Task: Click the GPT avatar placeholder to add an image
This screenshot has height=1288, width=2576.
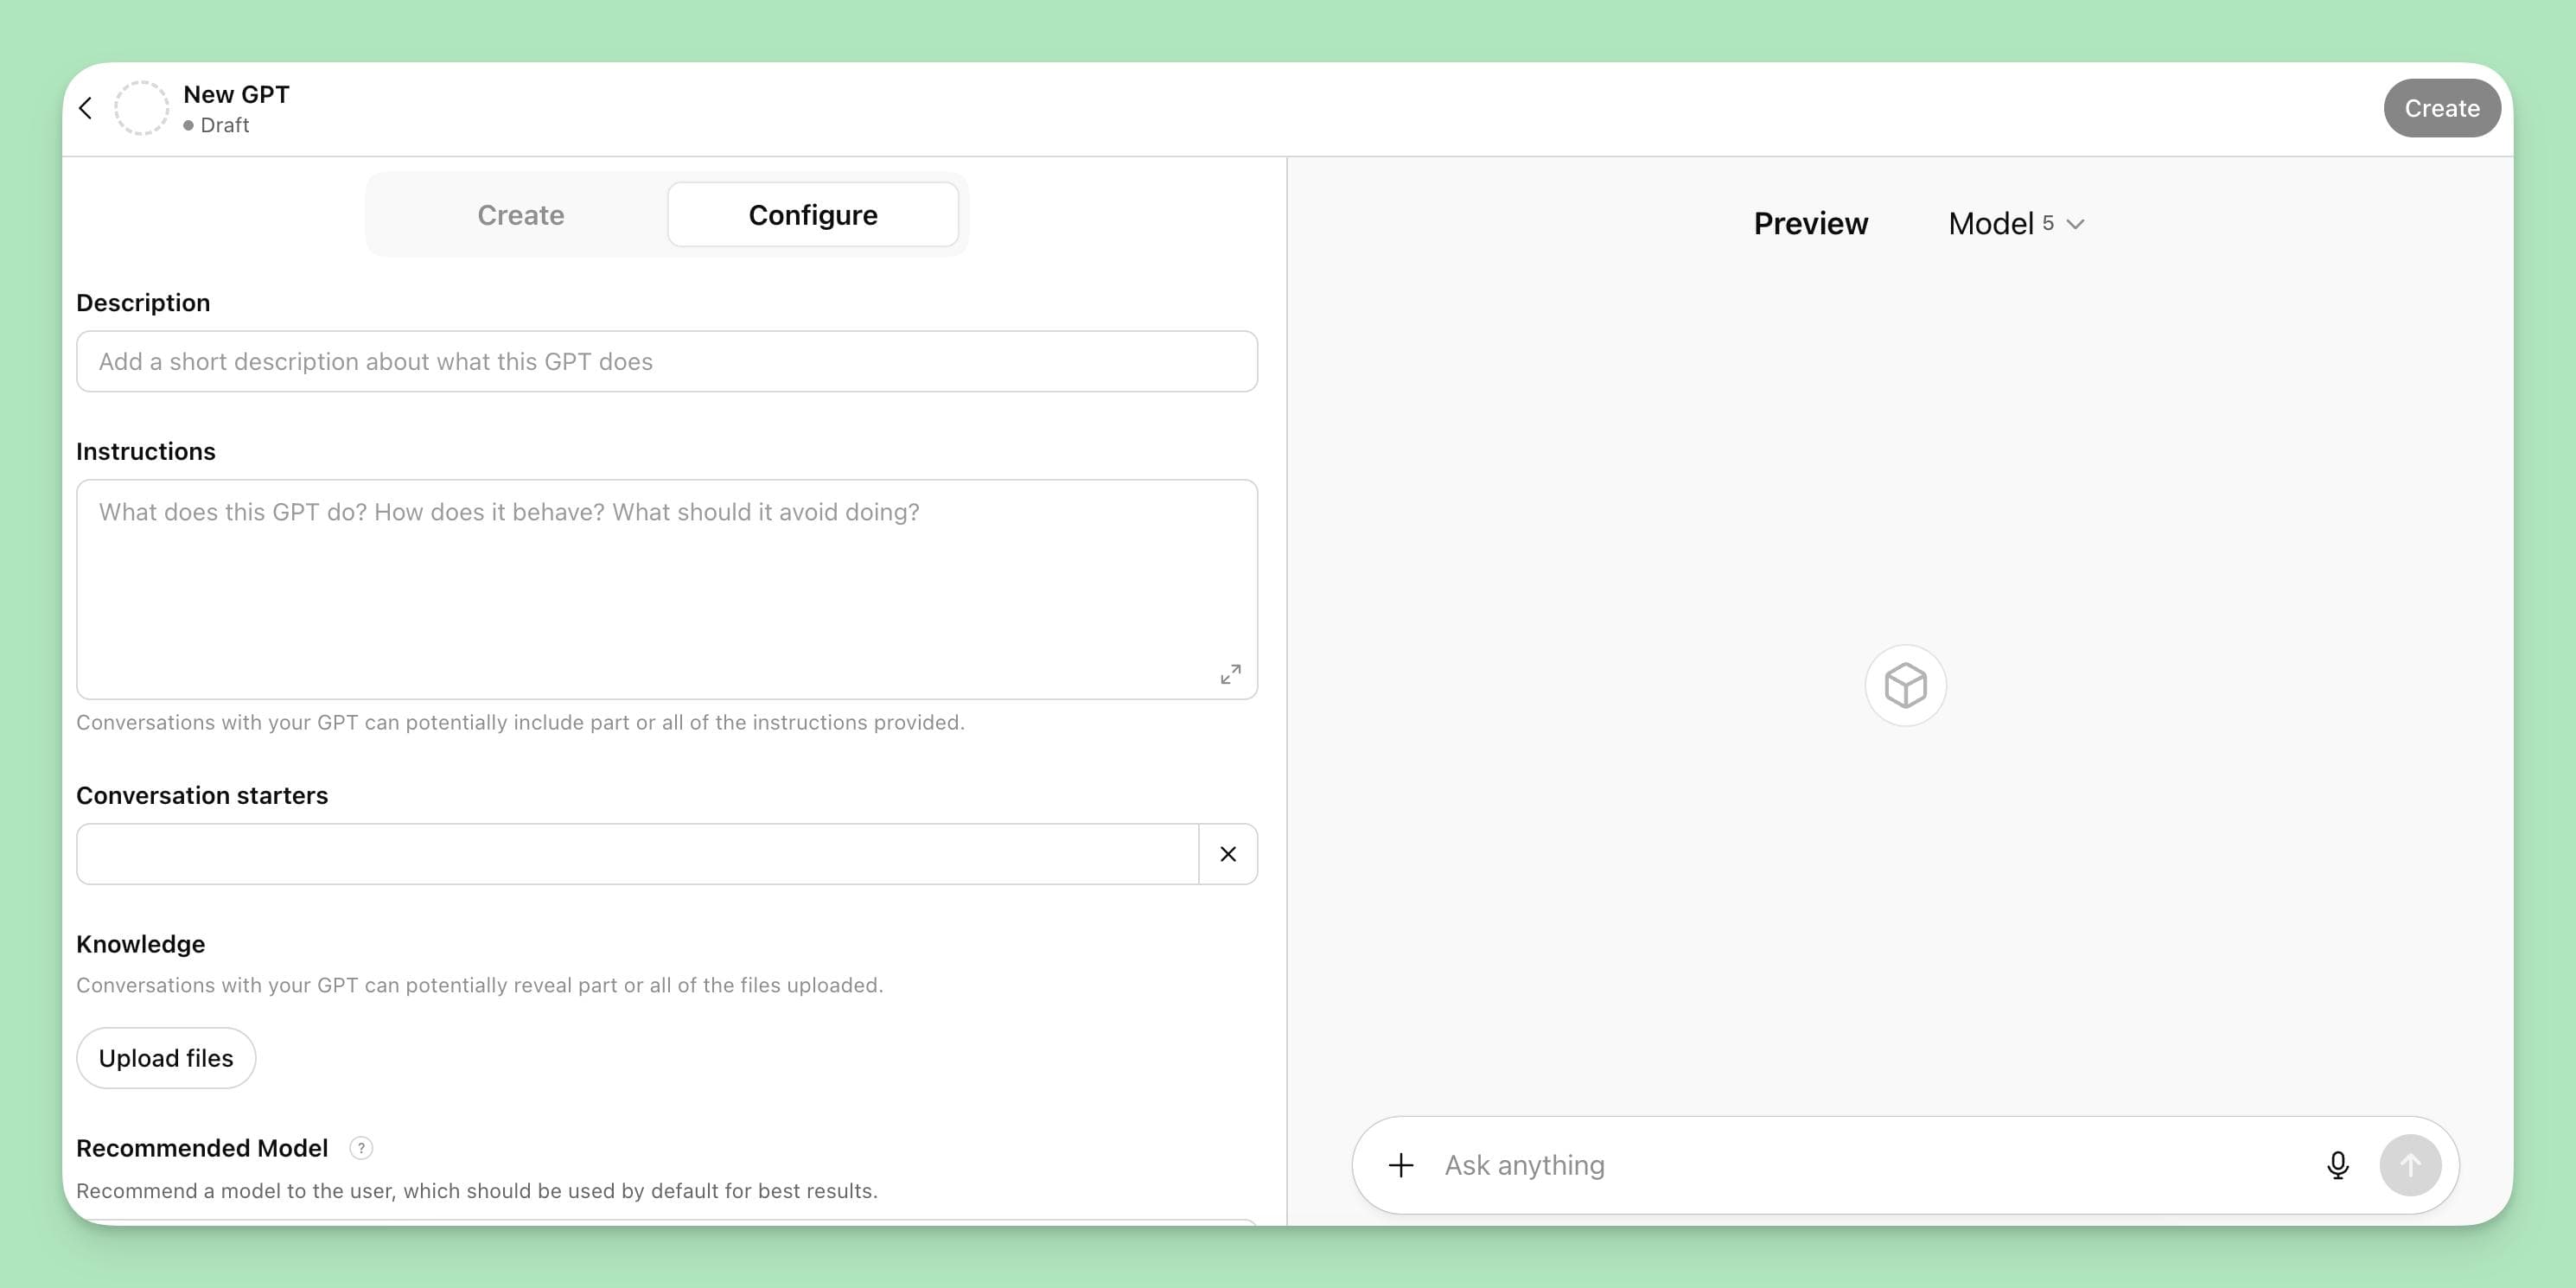Action: pos(140,107)
